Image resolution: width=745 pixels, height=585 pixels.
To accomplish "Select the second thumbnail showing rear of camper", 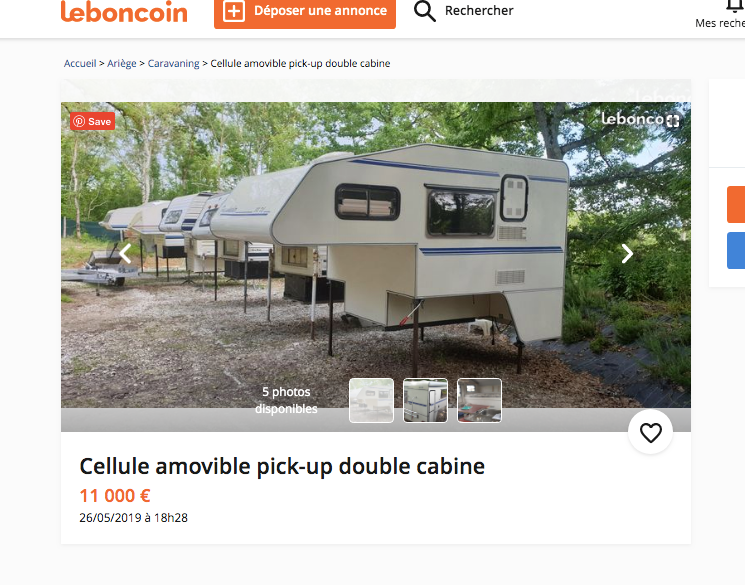I will coord(425,400).
